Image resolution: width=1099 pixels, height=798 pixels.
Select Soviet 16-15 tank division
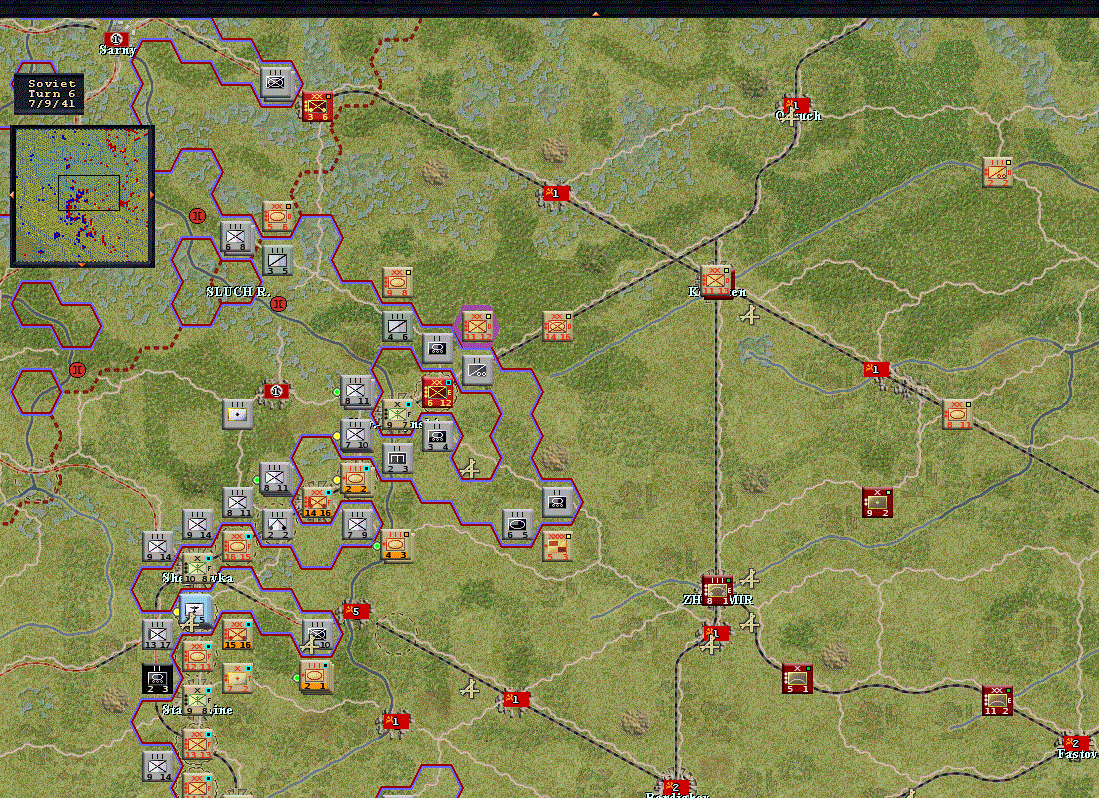[237, 546]
